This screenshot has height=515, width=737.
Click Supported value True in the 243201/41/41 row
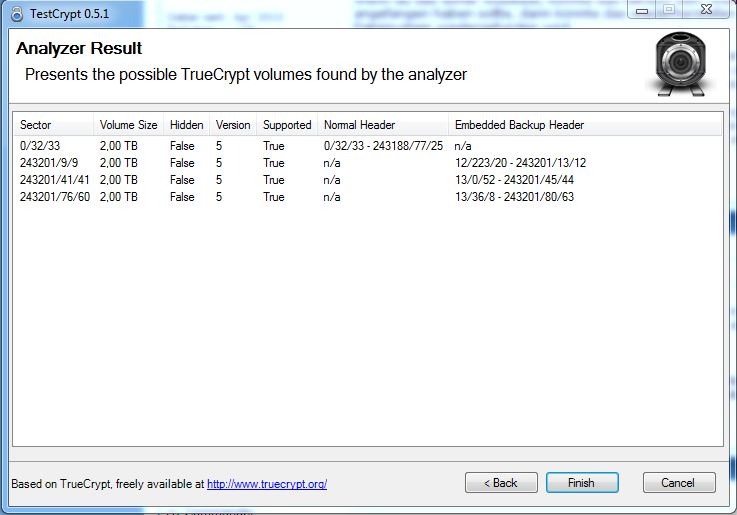click(274, 180)
